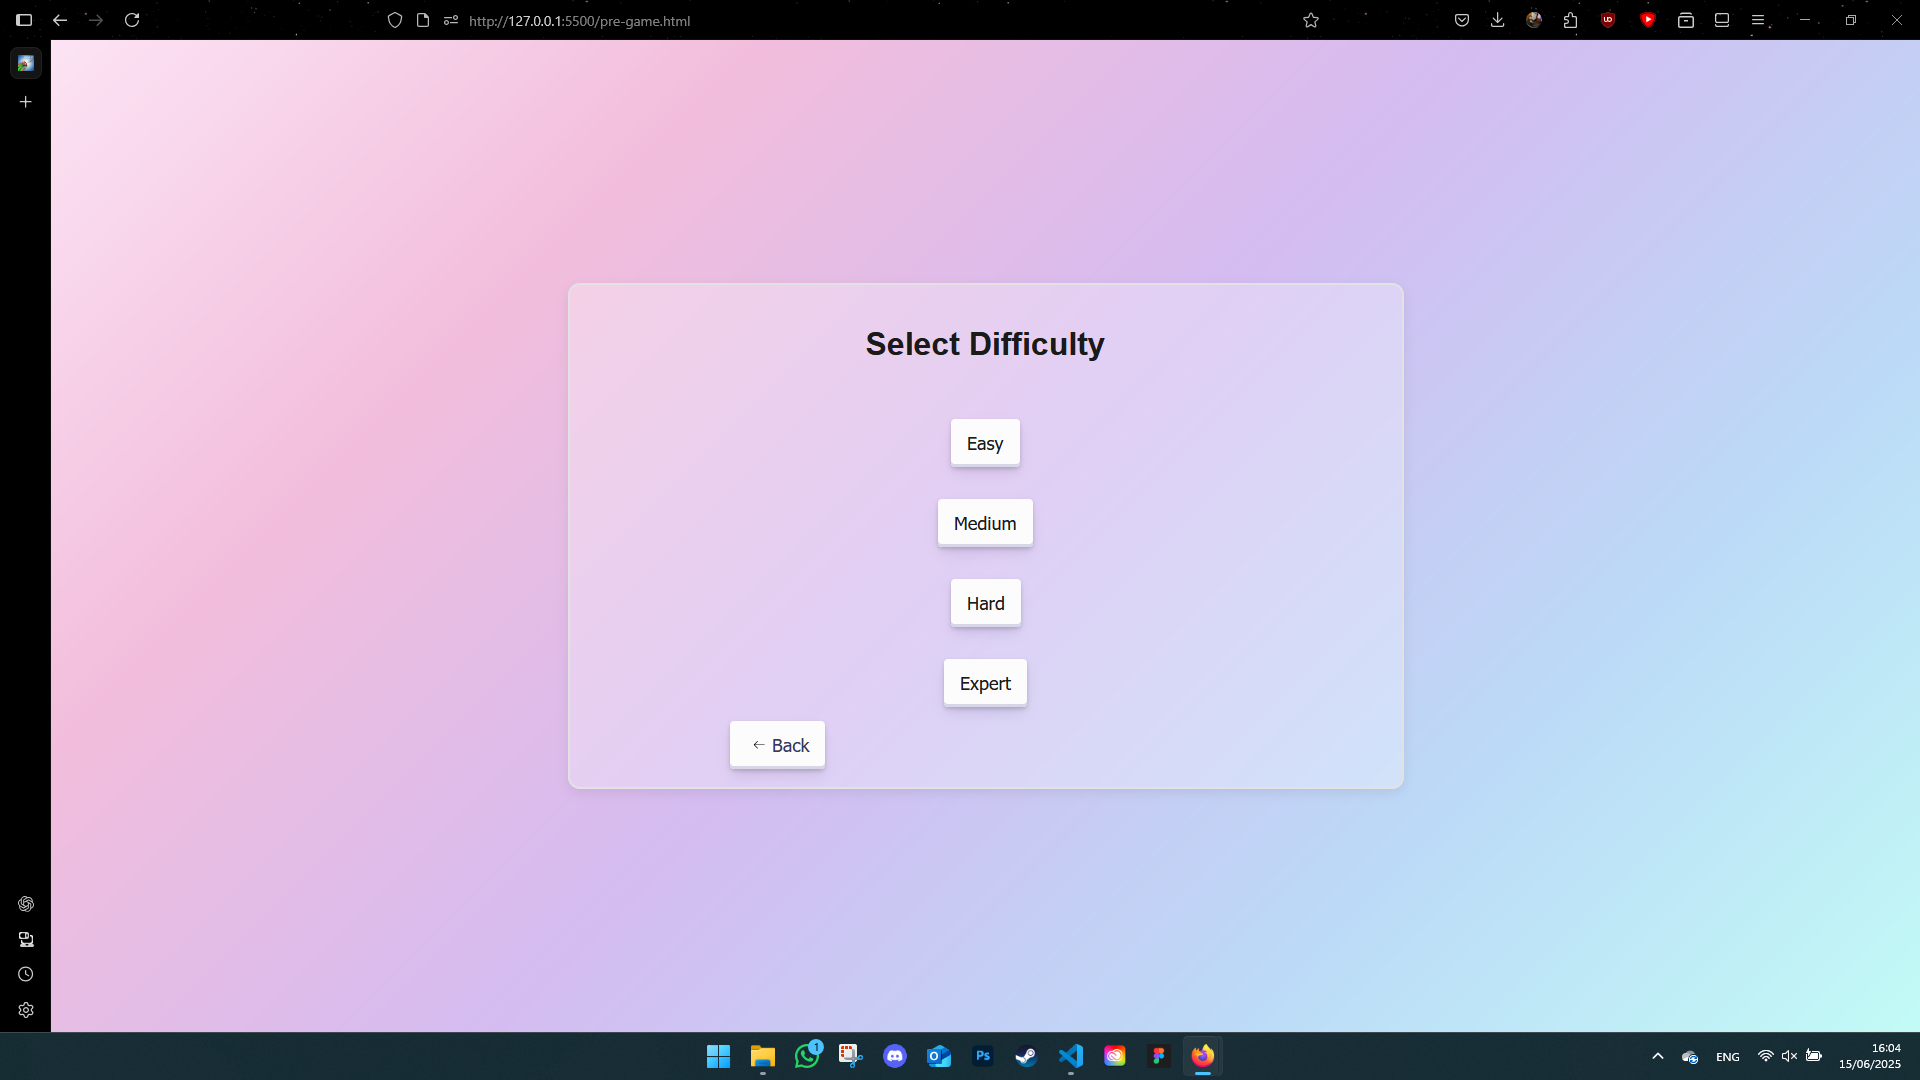Select Medium difficulty
The height and width of the screenshot is (1080, 1920).
pyautogui.click(x=985, y=523)
